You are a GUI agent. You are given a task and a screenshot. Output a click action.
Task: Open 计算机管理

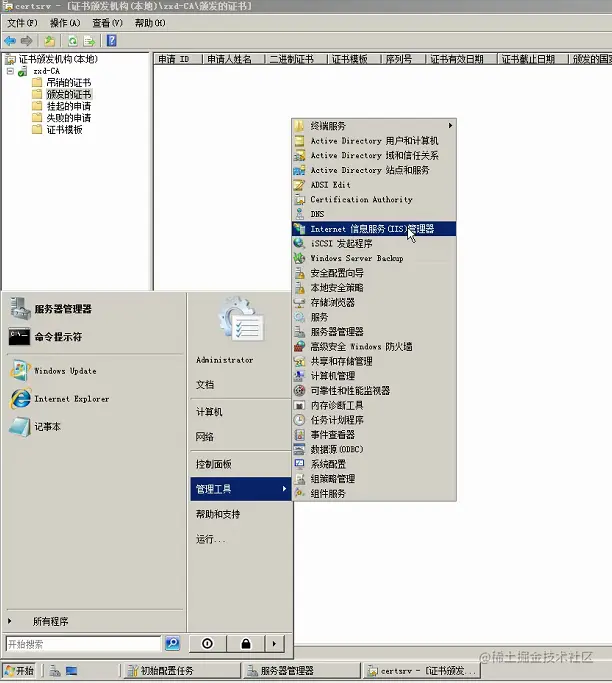374,376
